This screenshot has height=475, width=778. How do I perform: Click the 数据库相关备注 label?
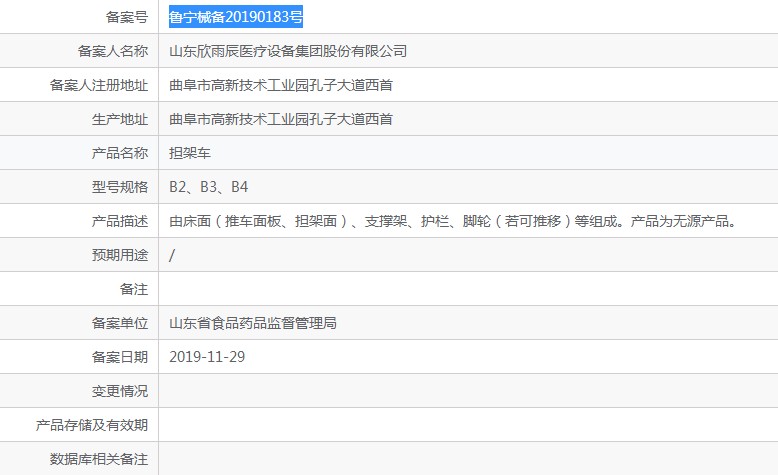point(99,459)
